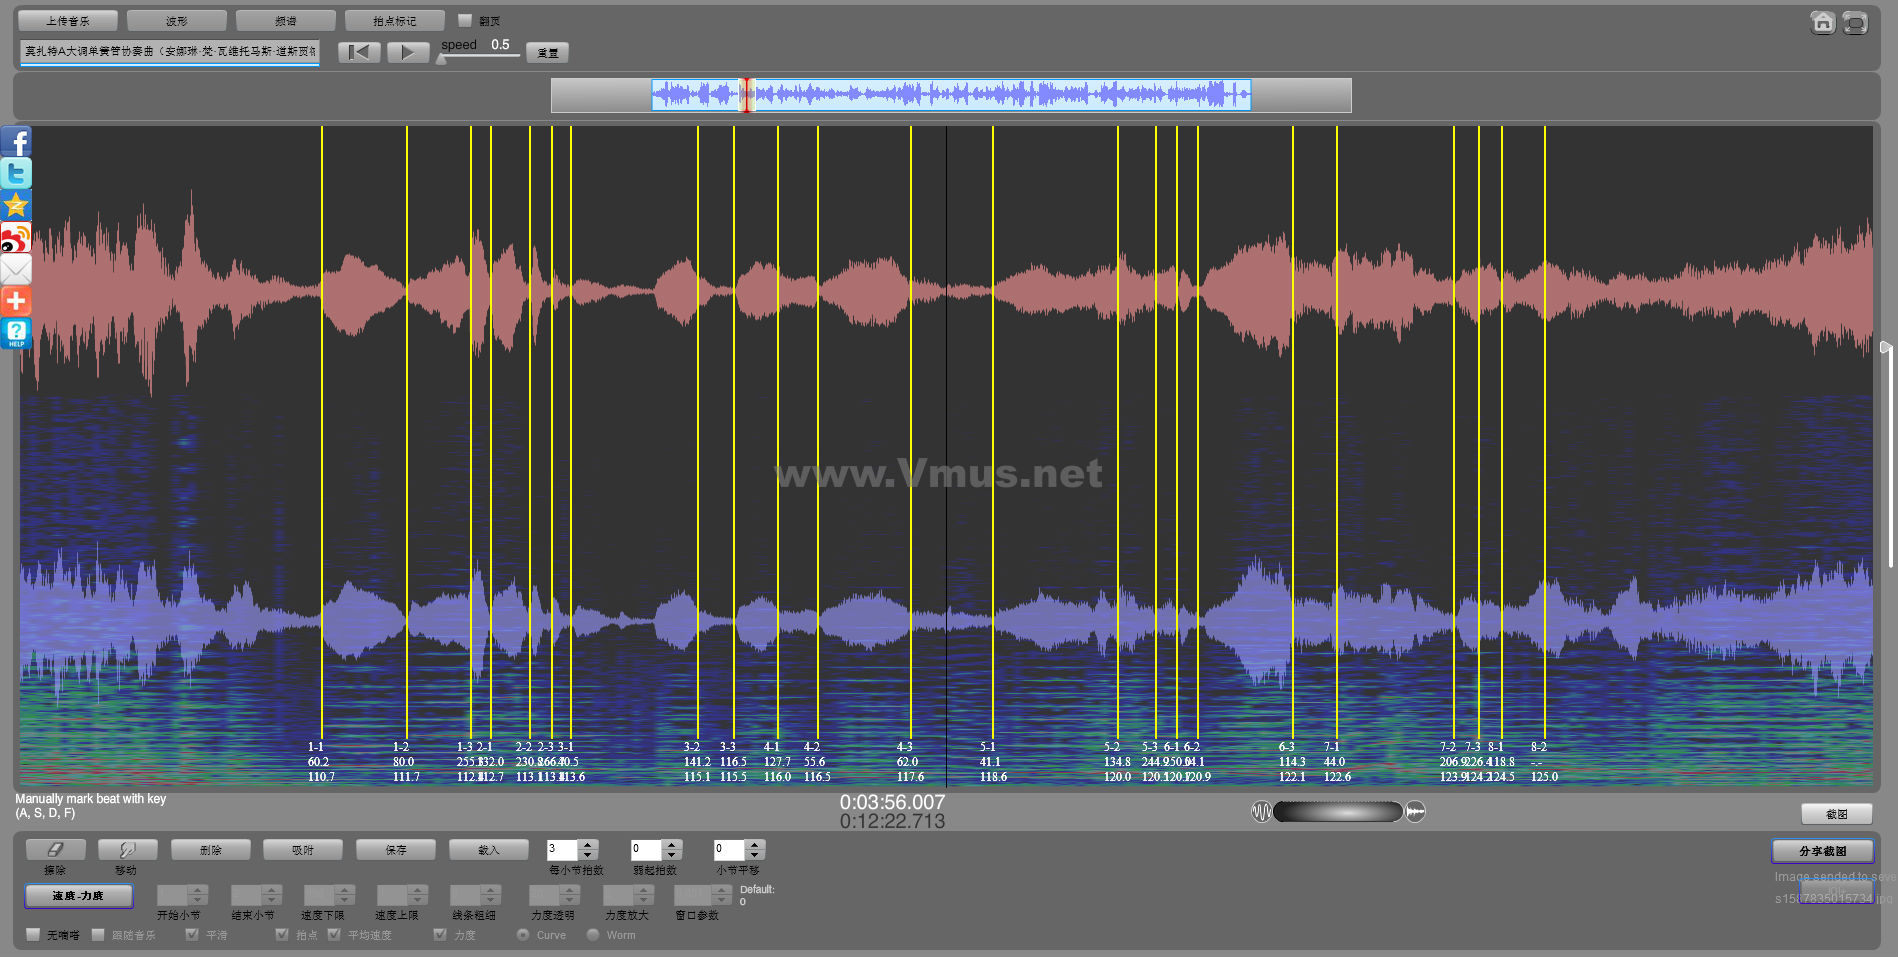Viewport: 1898px width, 957px height.
Task: Open the blue Help question mark icon
Action: point(16,333)
